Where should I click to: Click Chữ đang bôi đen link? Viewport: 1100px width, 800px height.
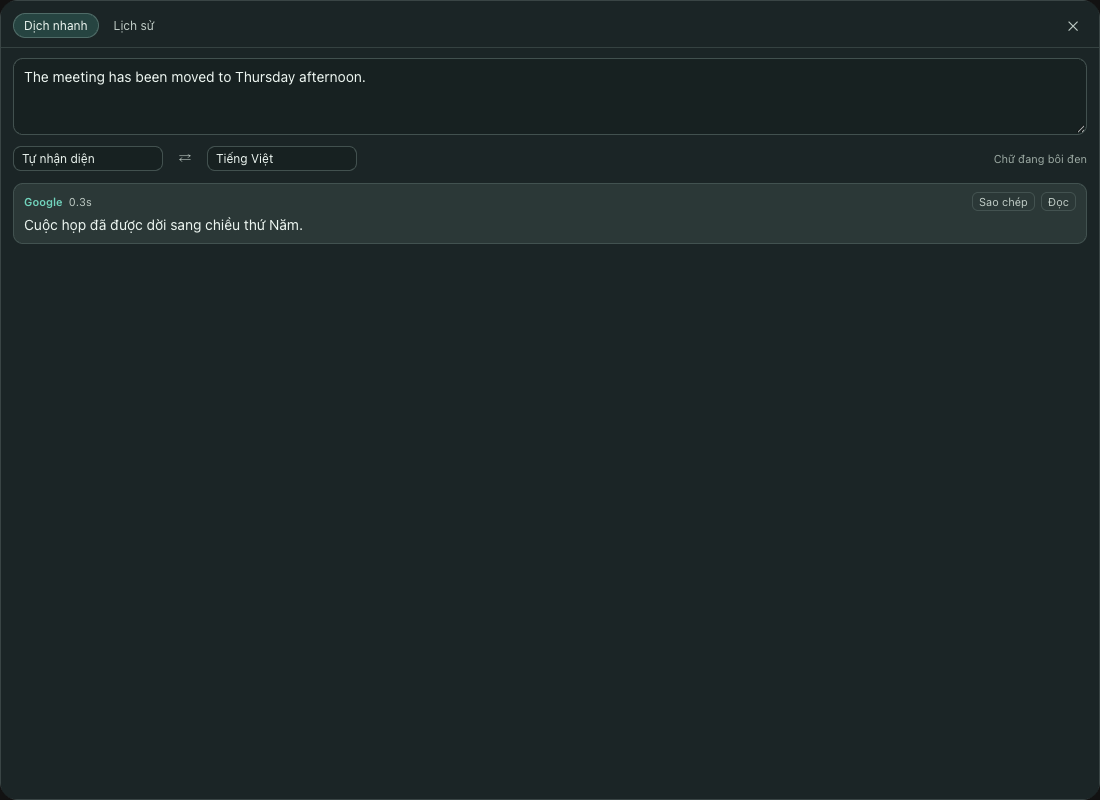pyautogui.click(x=1040, y=159)
